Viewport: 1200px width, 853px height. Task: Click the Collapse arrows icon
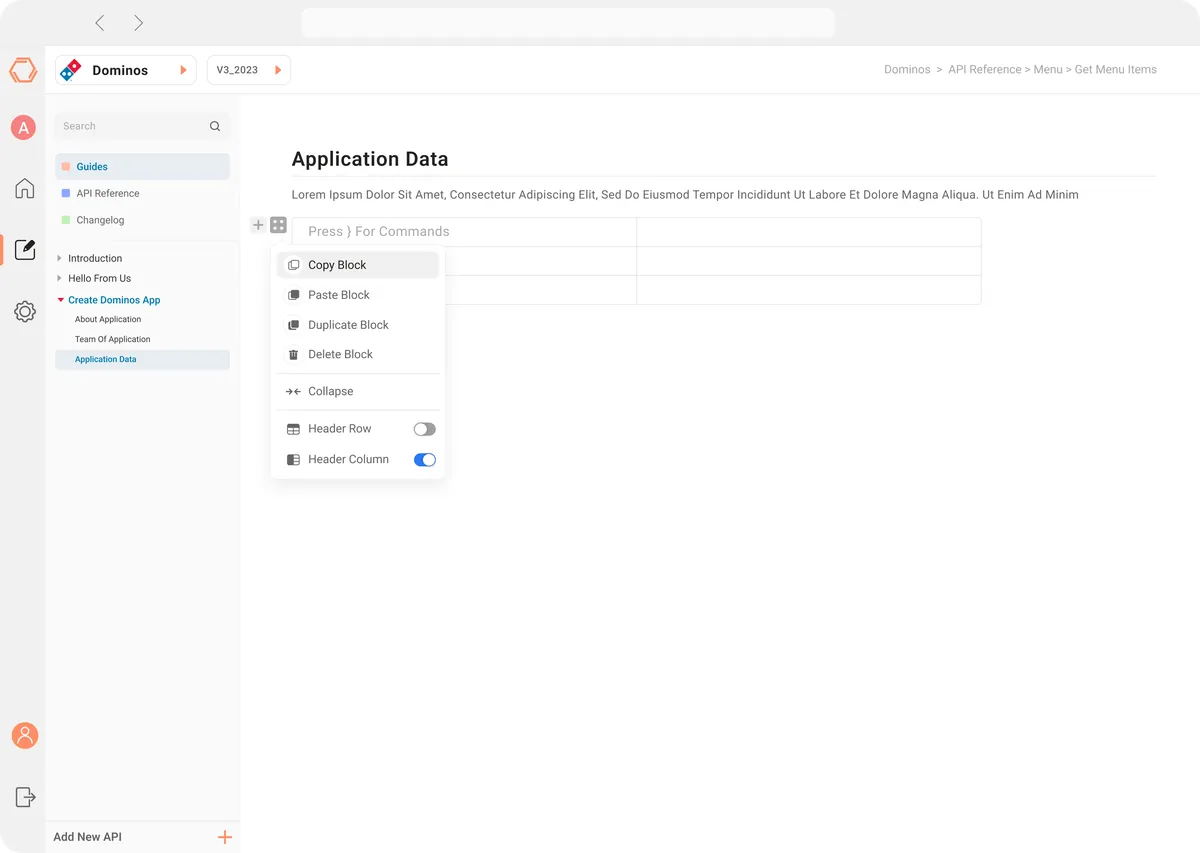(x=293, y=391)
